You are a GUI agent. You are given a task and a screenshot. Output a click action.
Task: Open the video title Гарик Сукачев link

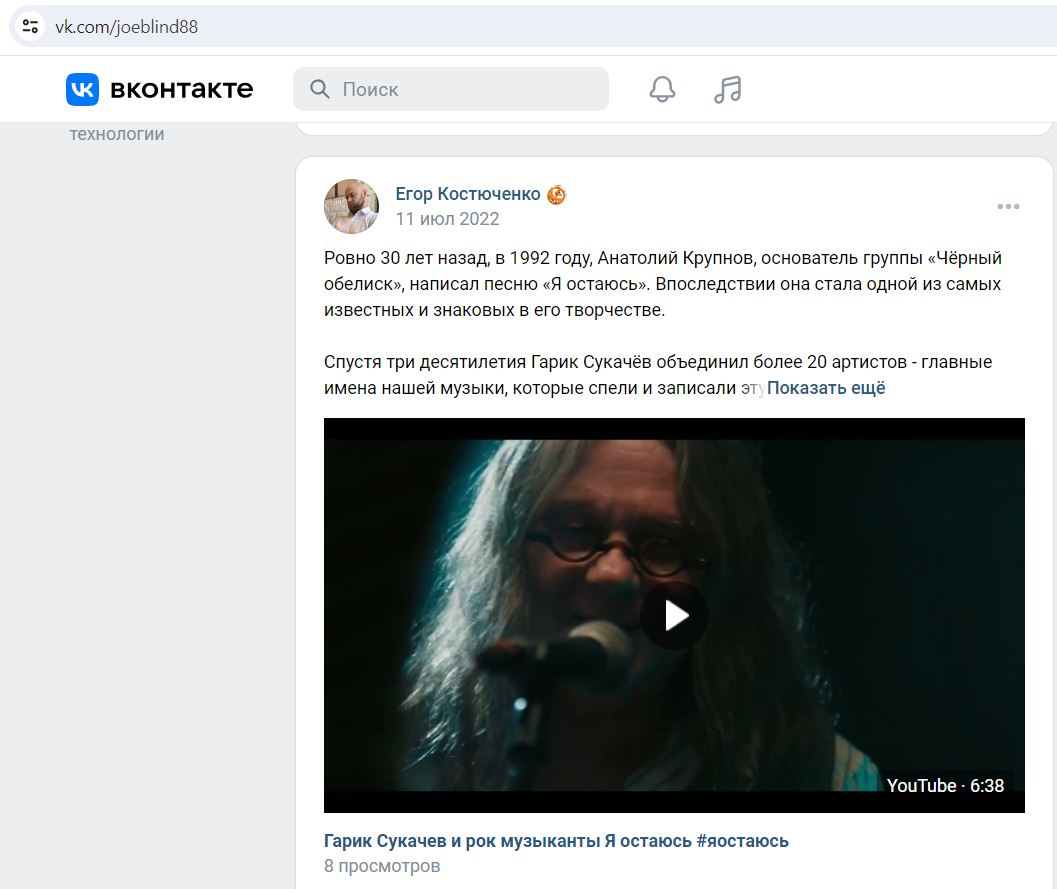pyautogui.click(x=556, y=841)
